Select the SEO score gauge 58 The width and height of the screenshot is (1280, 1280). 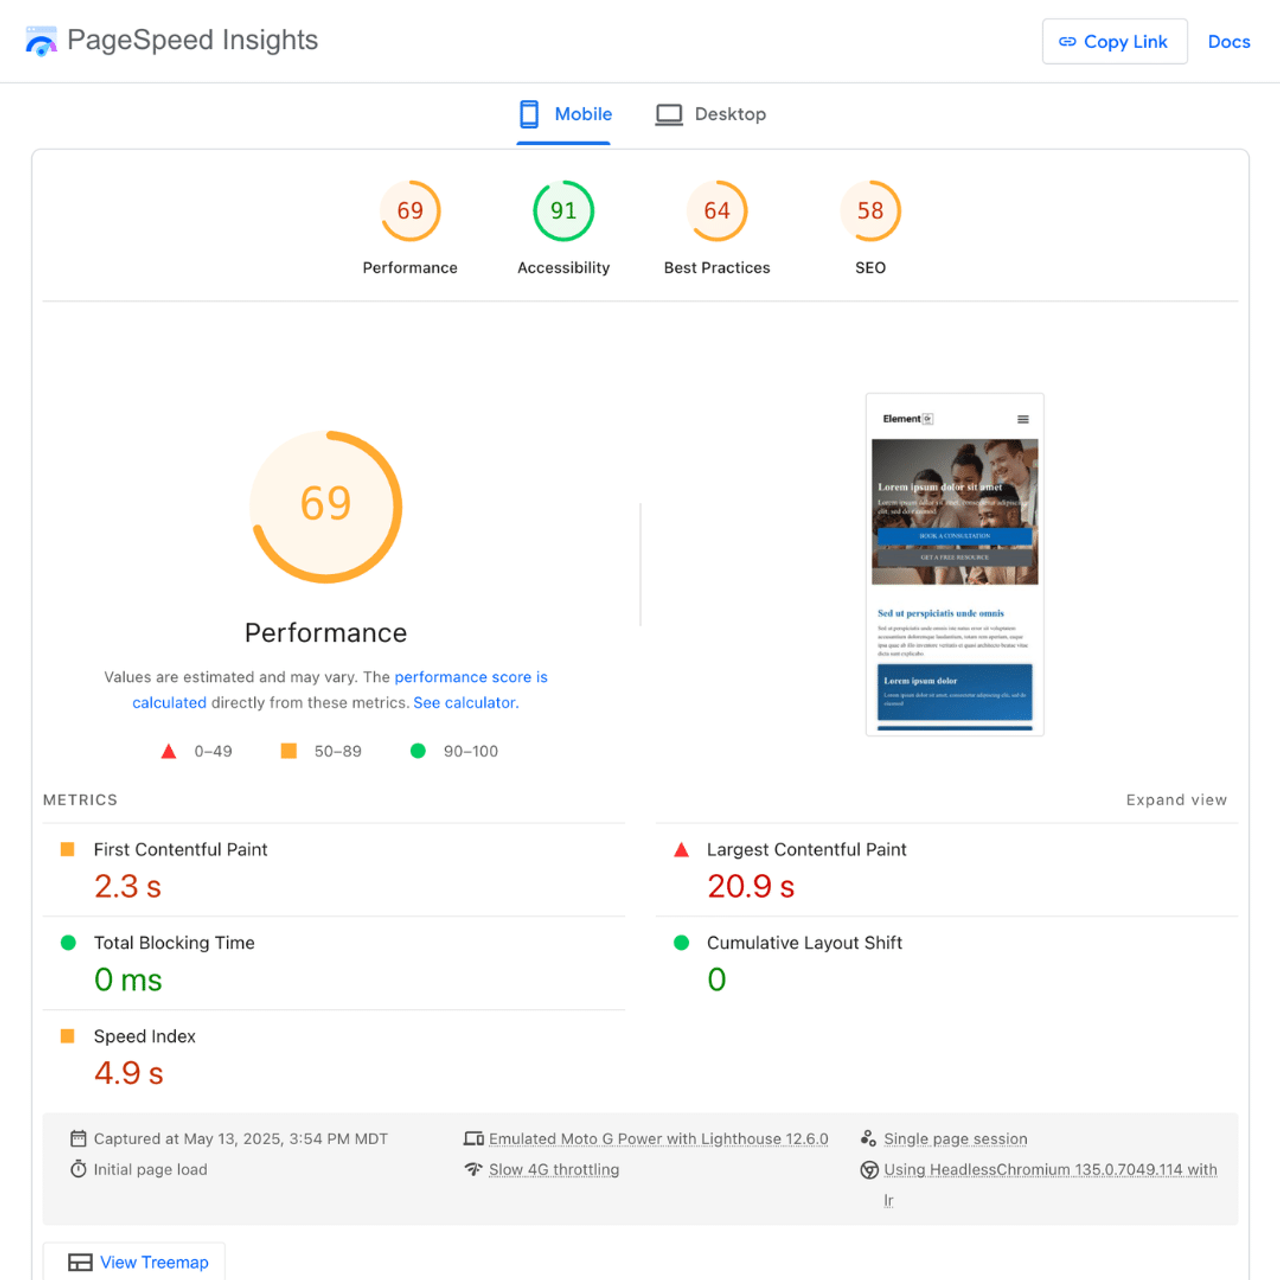870,211
